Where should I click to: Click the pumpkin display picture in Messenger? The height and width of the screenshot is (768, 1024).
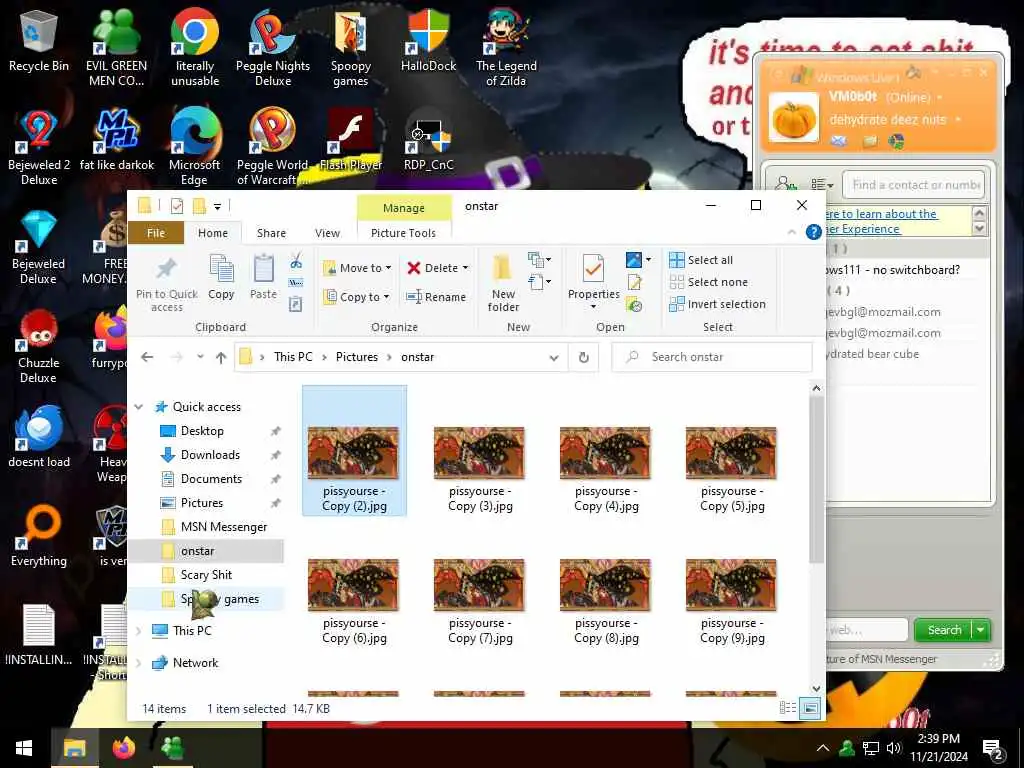click(793, 118)
